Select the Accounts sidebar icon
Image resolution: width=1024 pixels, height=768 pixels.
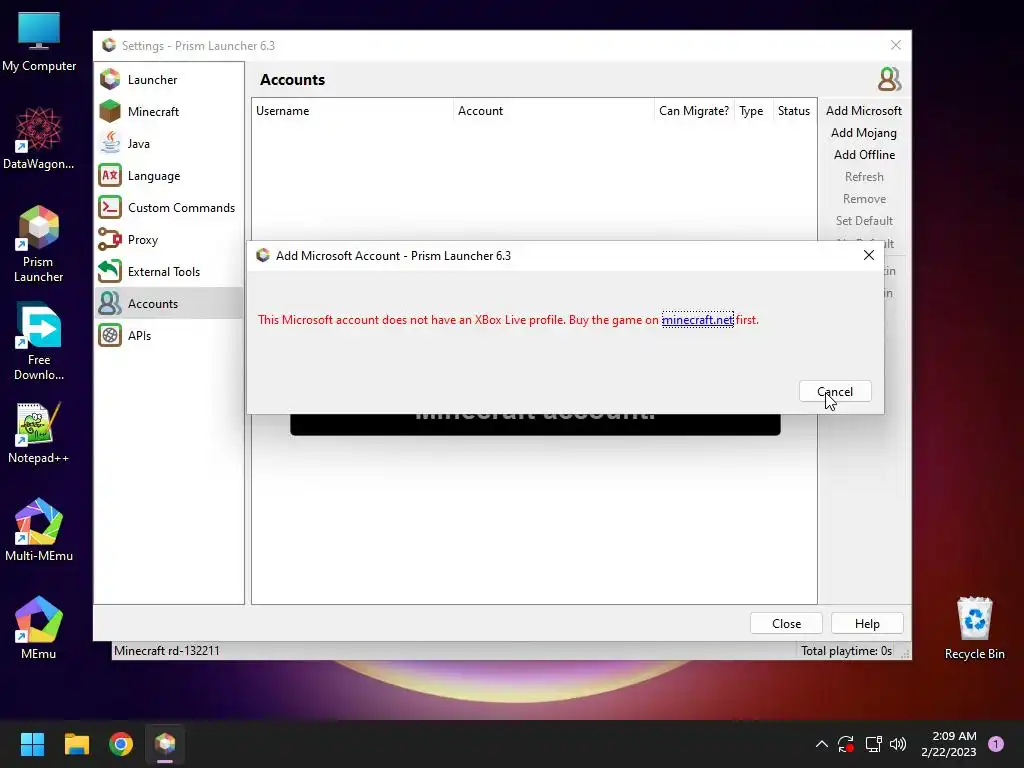[x=110, y=304]
